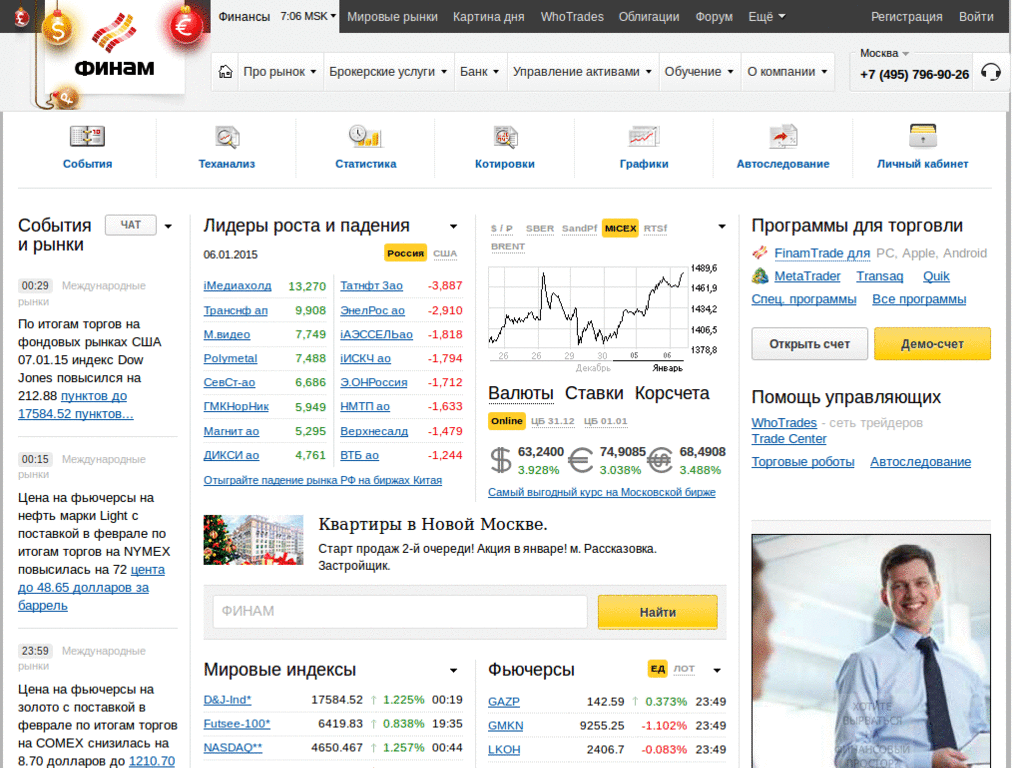Open the События calendar icon
1024x768 pixels.
(88, 136)
